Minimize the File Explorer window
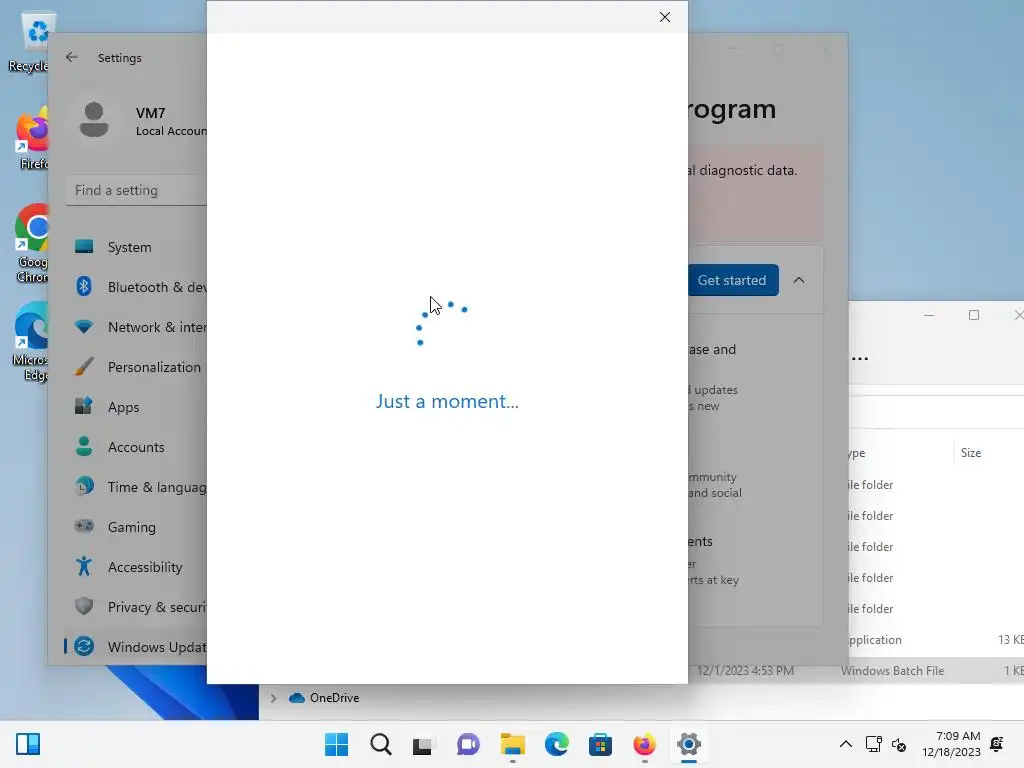 pos(929,315)
